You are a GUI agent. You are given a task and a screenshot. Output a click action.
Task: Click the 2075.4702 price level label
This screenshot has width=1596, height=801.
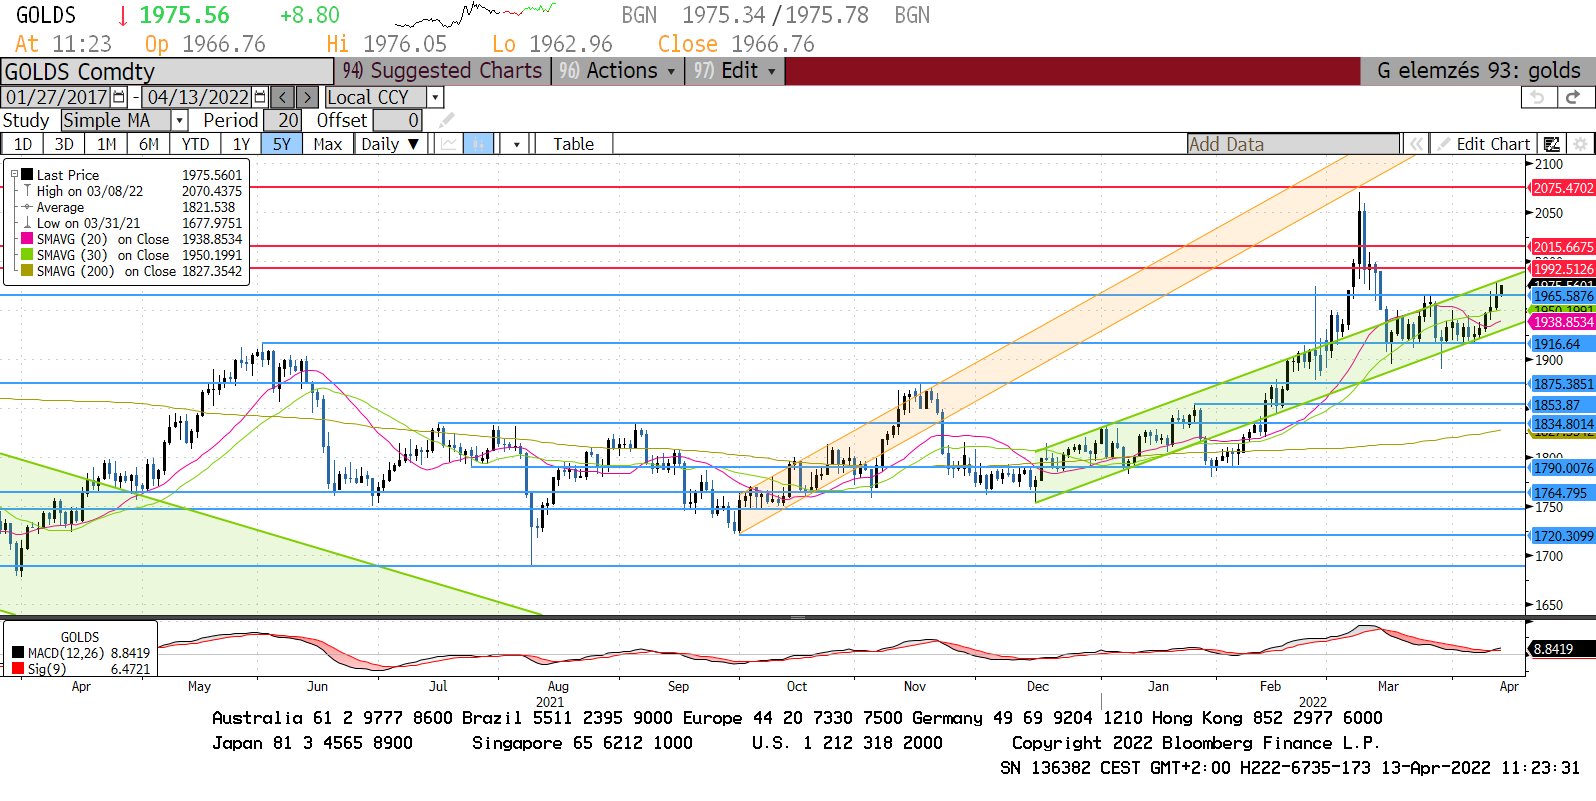pos(1563,188)
